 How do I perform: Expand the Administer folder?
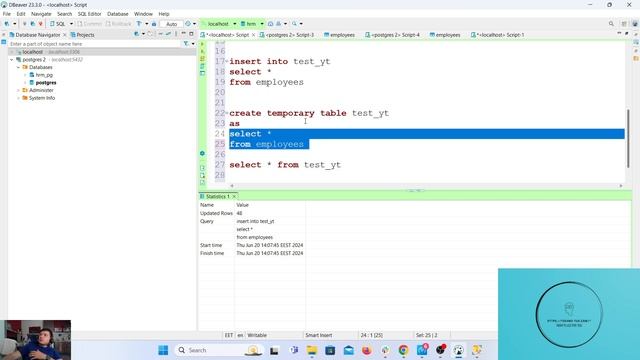(x=18, y=90)
